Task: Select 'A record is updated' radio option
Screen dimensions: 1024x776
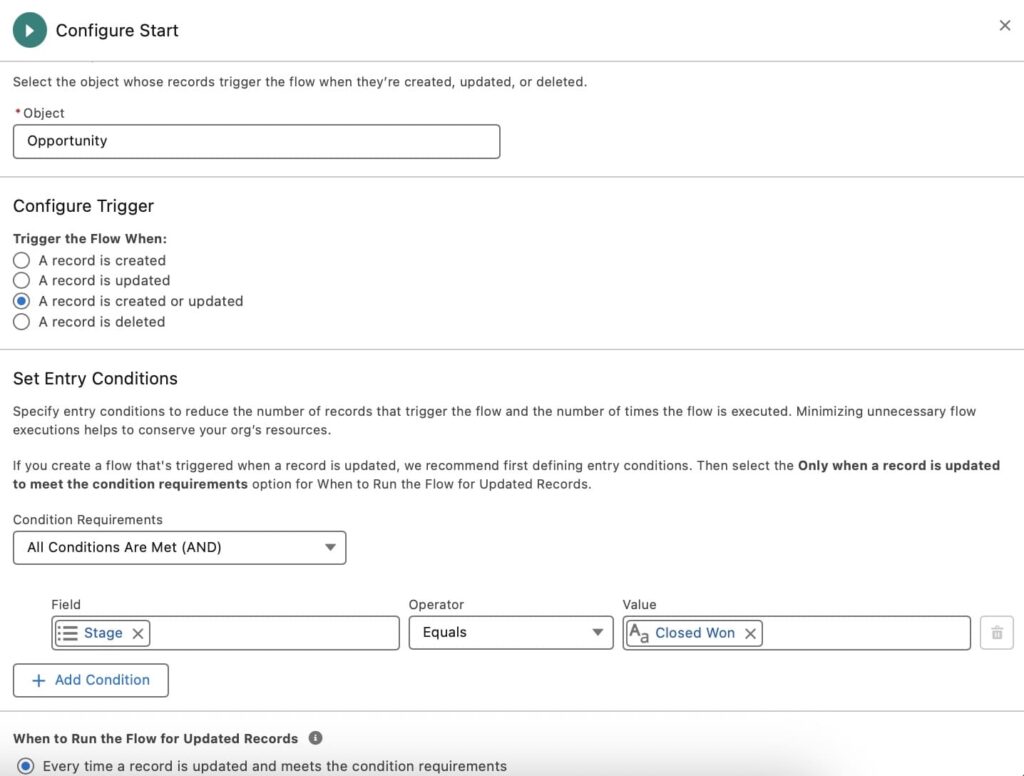Action: 22,281
